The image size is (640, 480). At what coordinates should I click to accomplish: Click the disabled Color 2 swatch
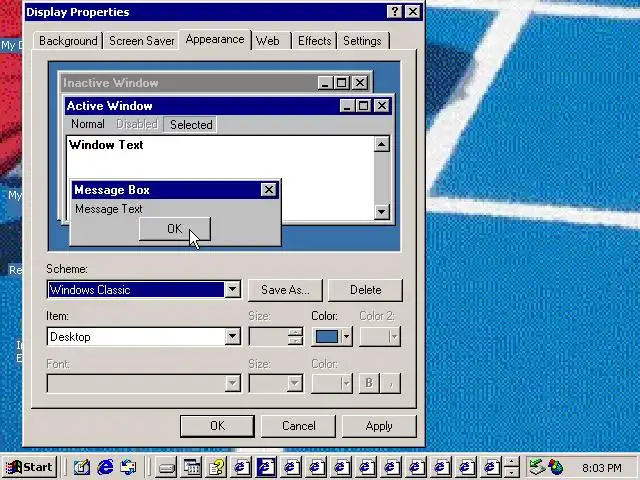pyautogui.click(x=380, y=337)
